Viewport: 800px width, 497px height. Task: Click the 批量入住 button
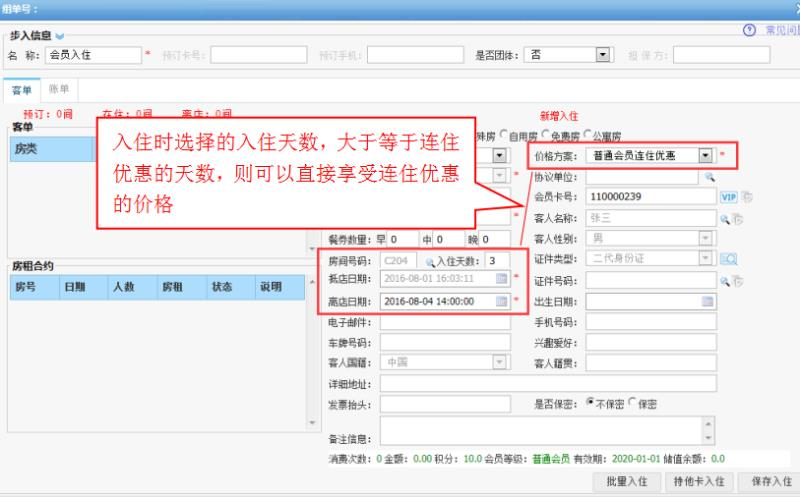(x=627, y=481)
